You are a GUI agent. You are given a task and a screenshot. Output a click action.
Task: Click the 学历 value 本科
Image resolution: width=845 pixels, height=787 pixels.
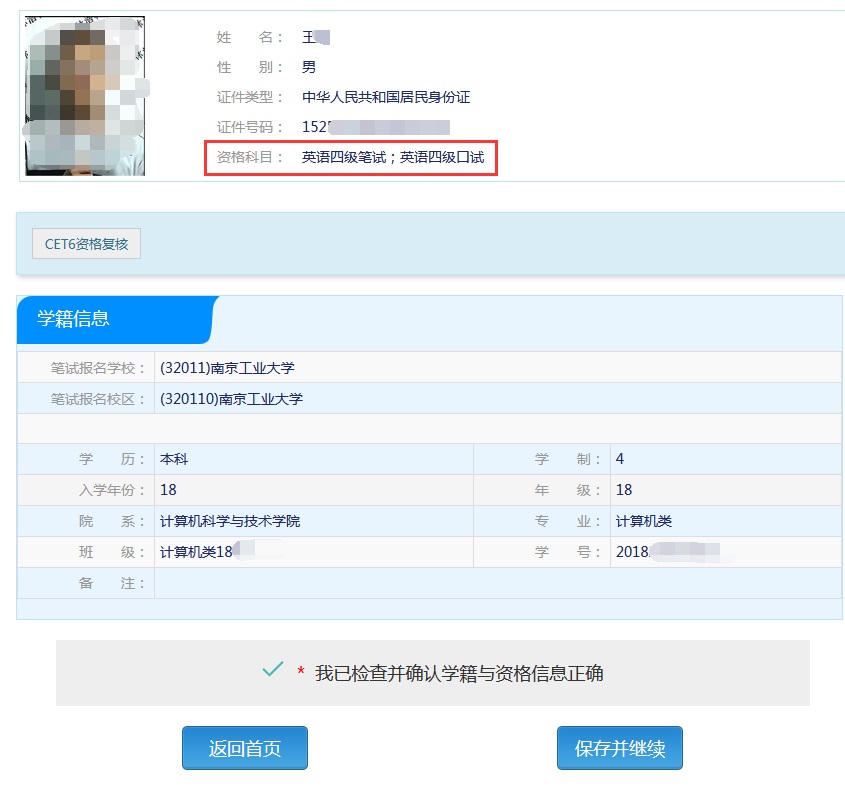point(174,460)
